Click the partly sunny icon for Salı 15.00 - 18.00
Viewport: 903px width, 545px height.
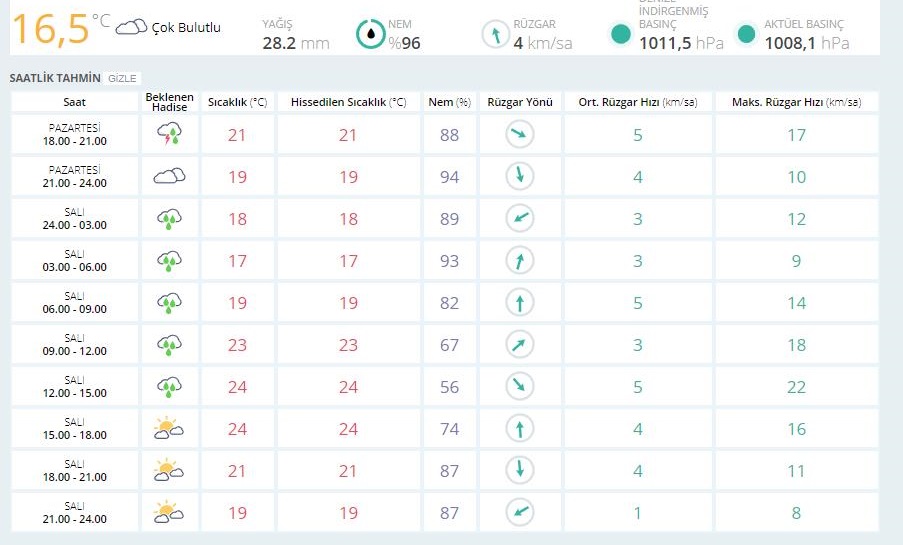(168, 429)
